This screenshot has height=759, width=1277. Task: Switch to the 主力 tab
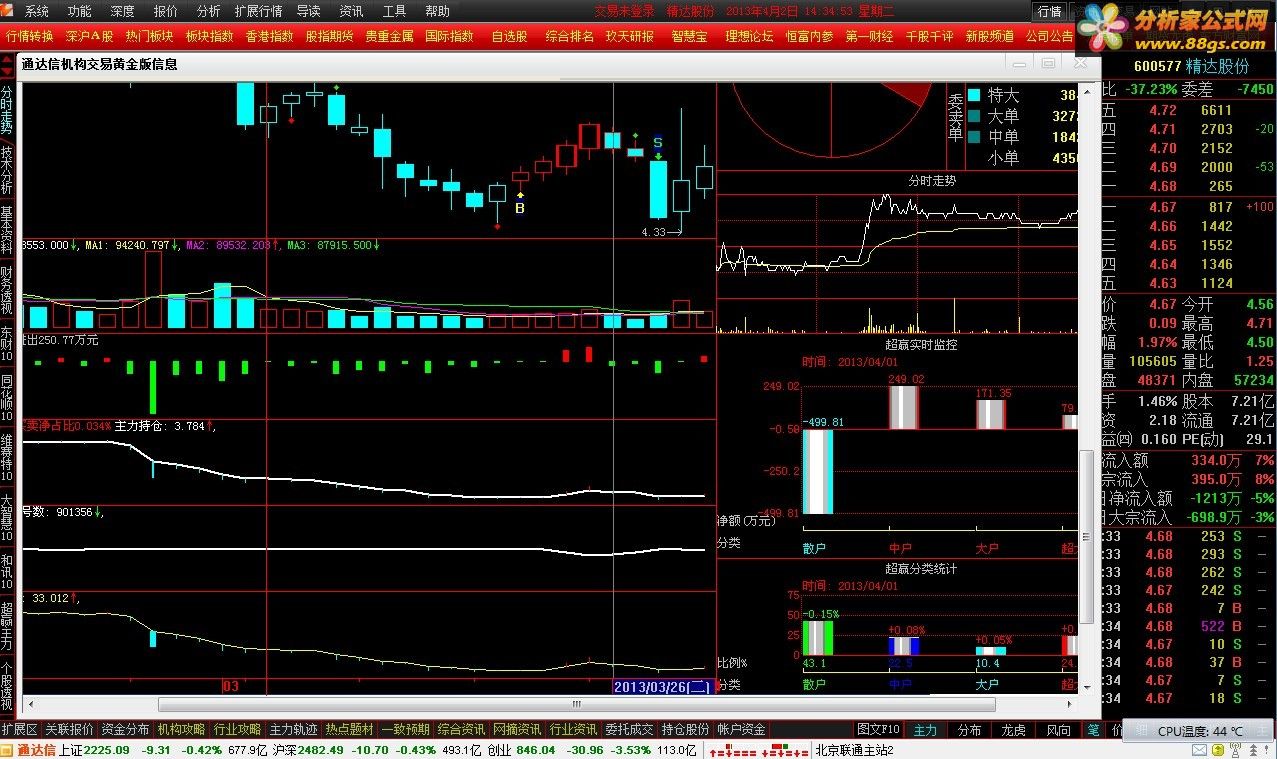(x=926, y=731)
